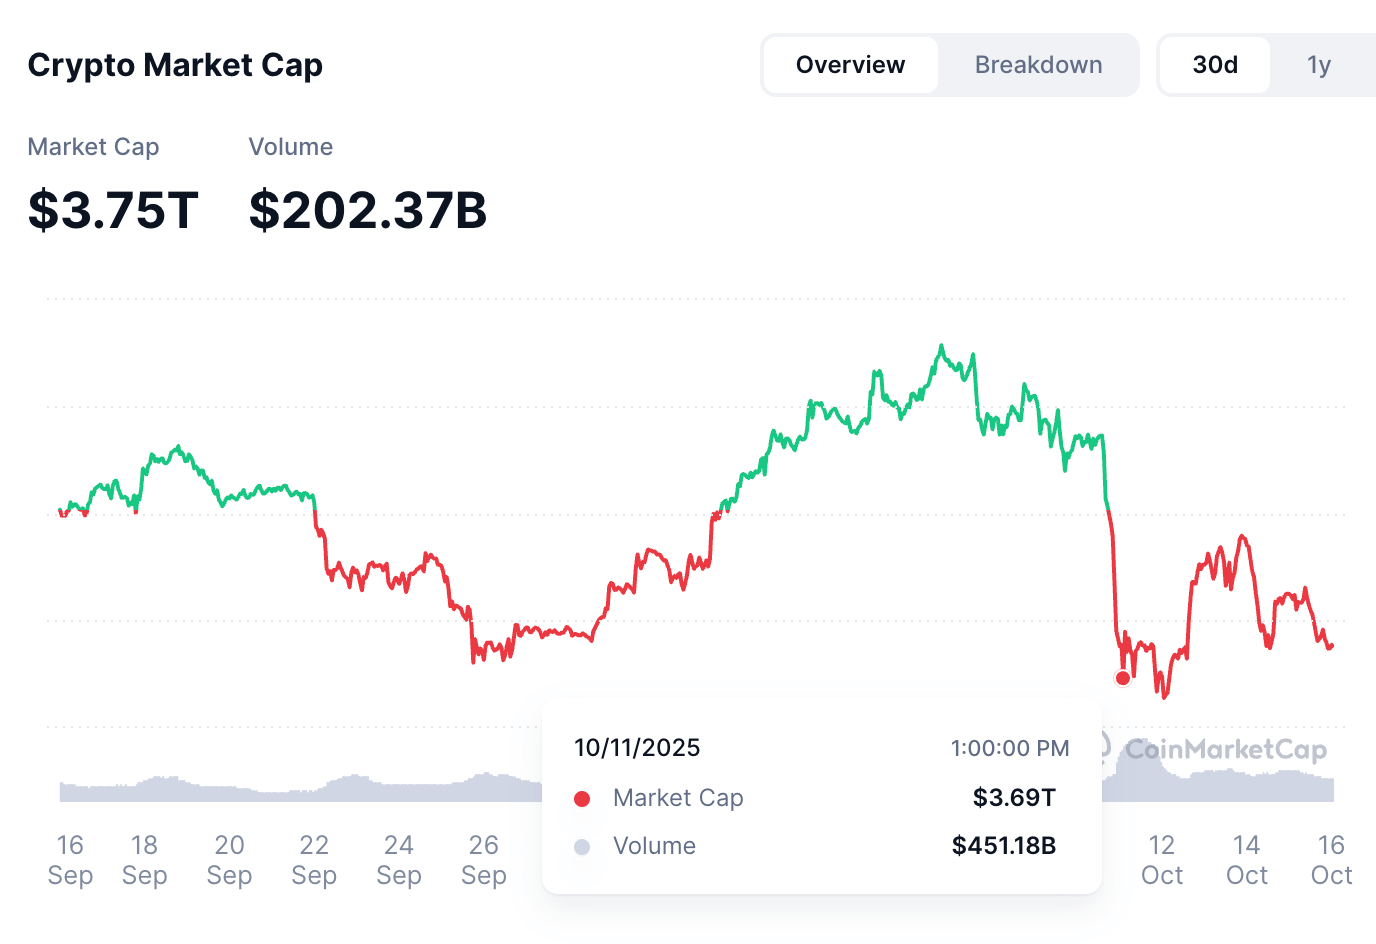Click the green peak of the chart line
The height and width of the screenshot is (944, 1376).
pos(941,345)
